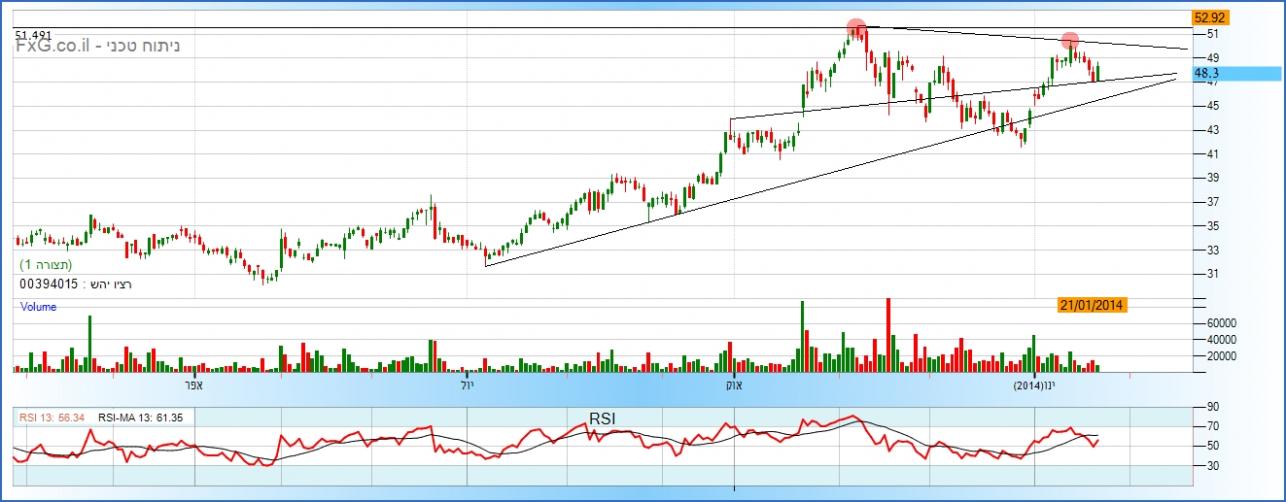1286x502 pixels.
Task: Open the FxG.co.il watermark link
Action: tap(54, 47)
